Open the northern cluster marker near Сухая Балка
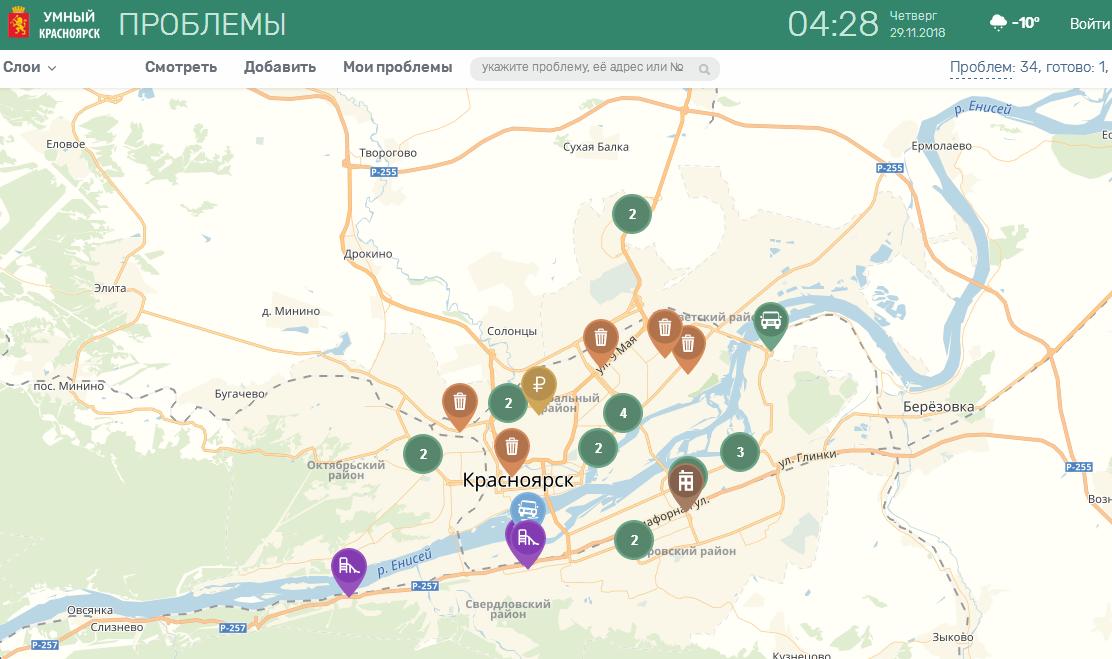1112x659 pixels. [x=632, y=214]
